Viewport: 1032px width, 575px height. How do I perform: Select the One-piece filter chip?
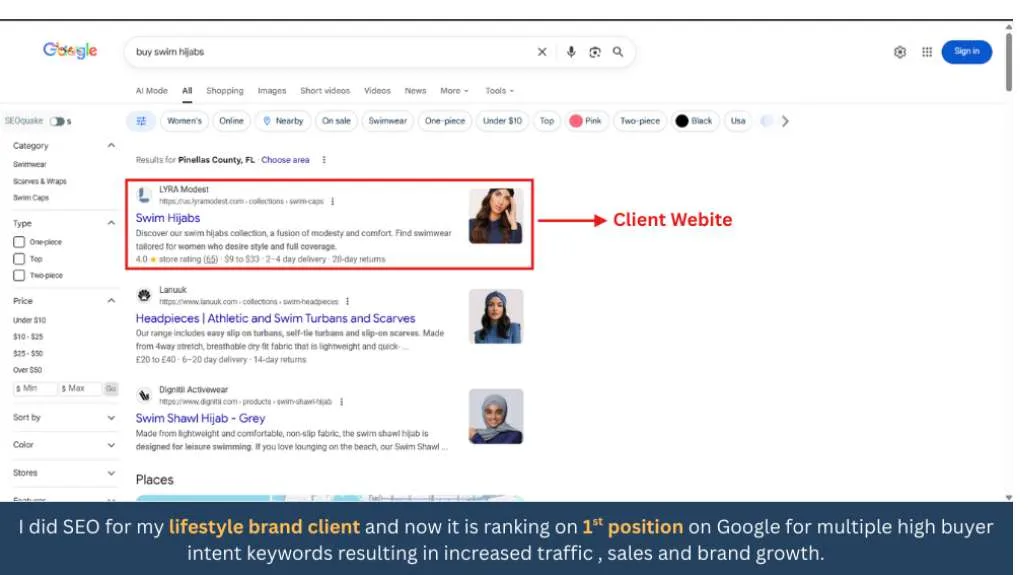coord(445,121)
